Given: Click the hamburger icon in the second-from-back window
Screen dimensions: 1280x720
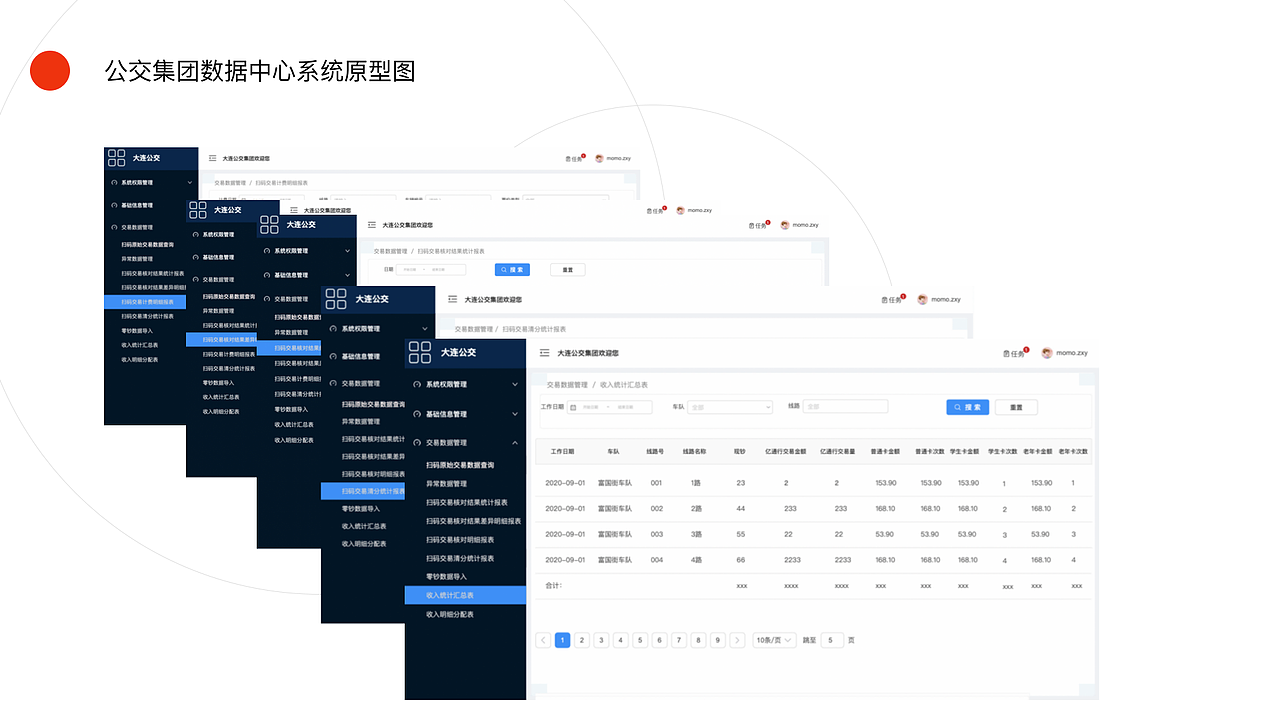Looking at the screenshot, I should 294,210.
